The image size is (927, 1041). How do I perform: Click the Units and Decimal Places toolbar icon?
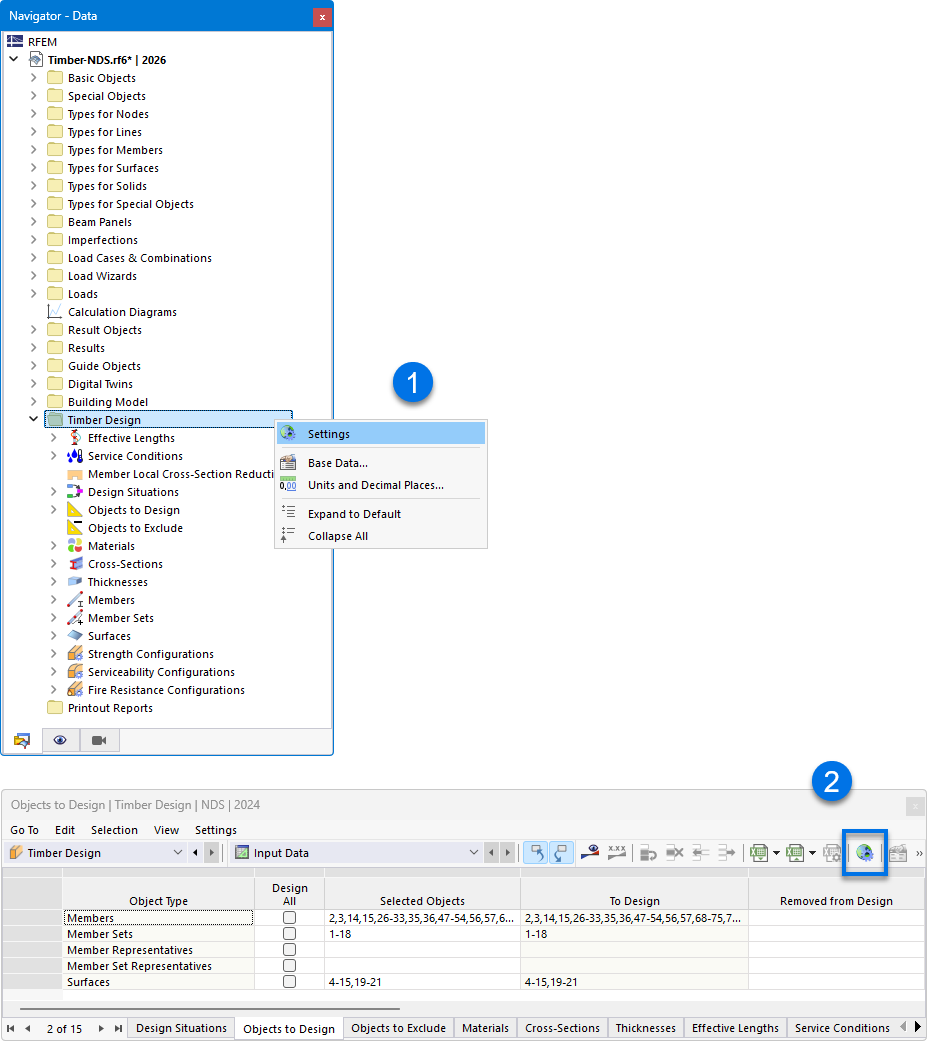tap(616, 852)
